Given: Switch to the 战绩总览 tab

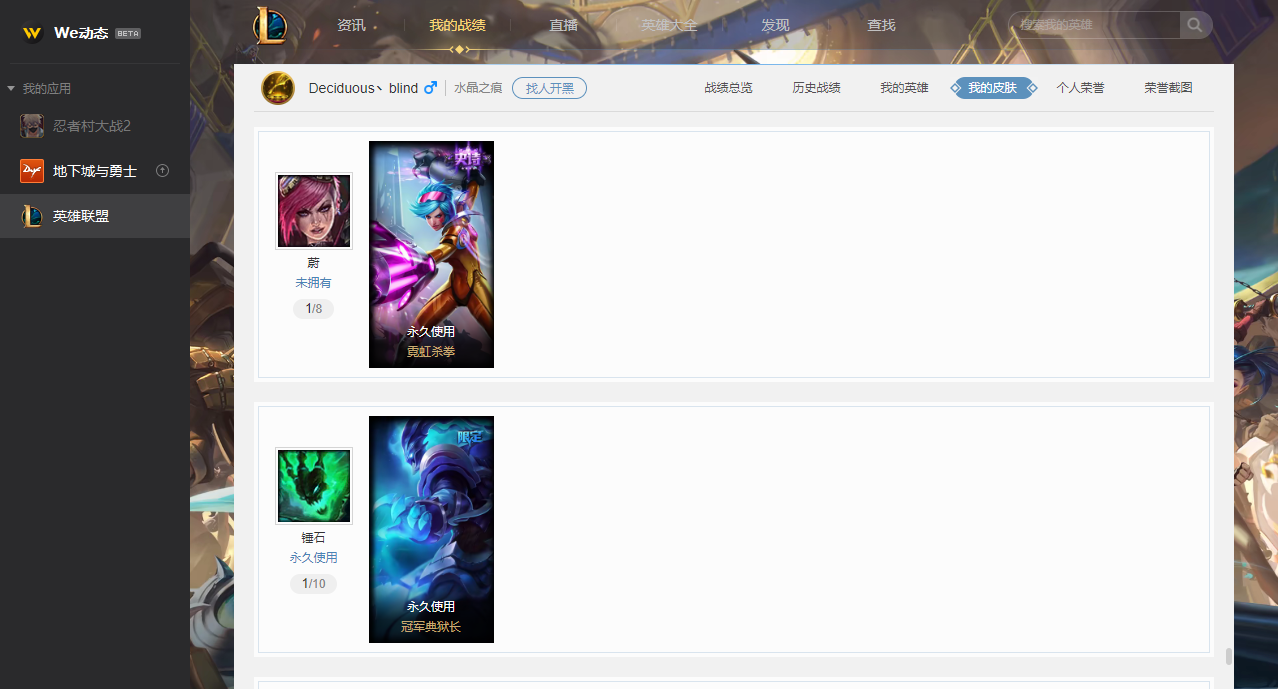Looking at the screenshot, I should tap(728, 88).
